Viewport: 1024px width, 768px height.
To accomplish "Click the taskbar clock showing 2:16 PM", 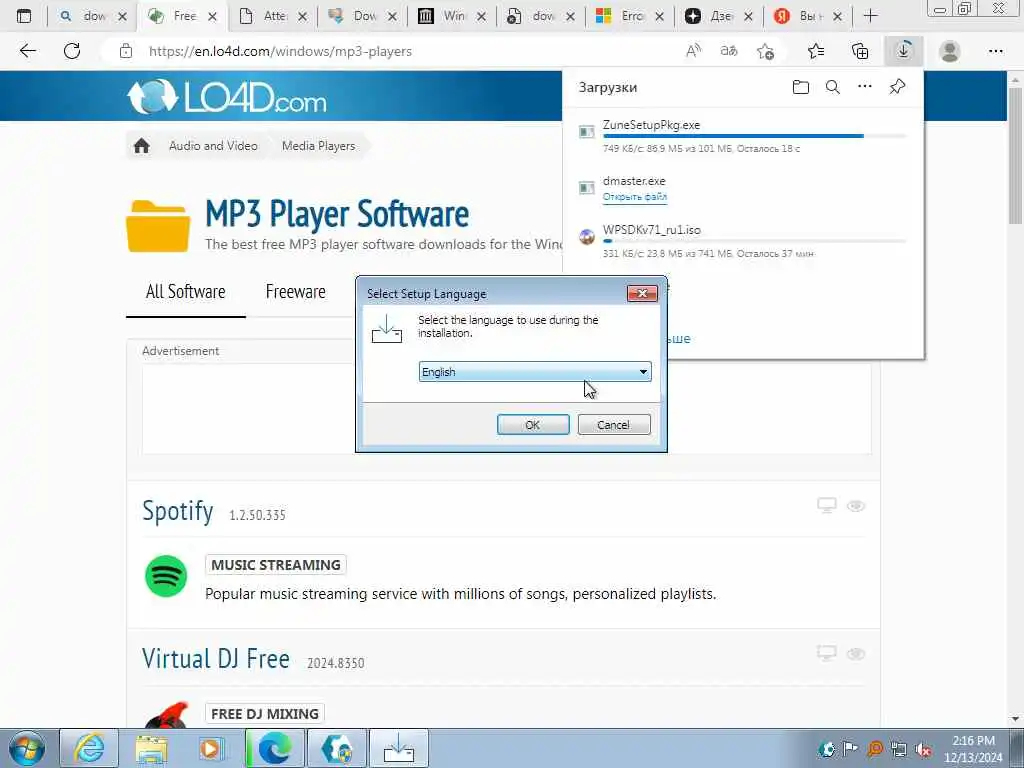I will coord(973,749).
